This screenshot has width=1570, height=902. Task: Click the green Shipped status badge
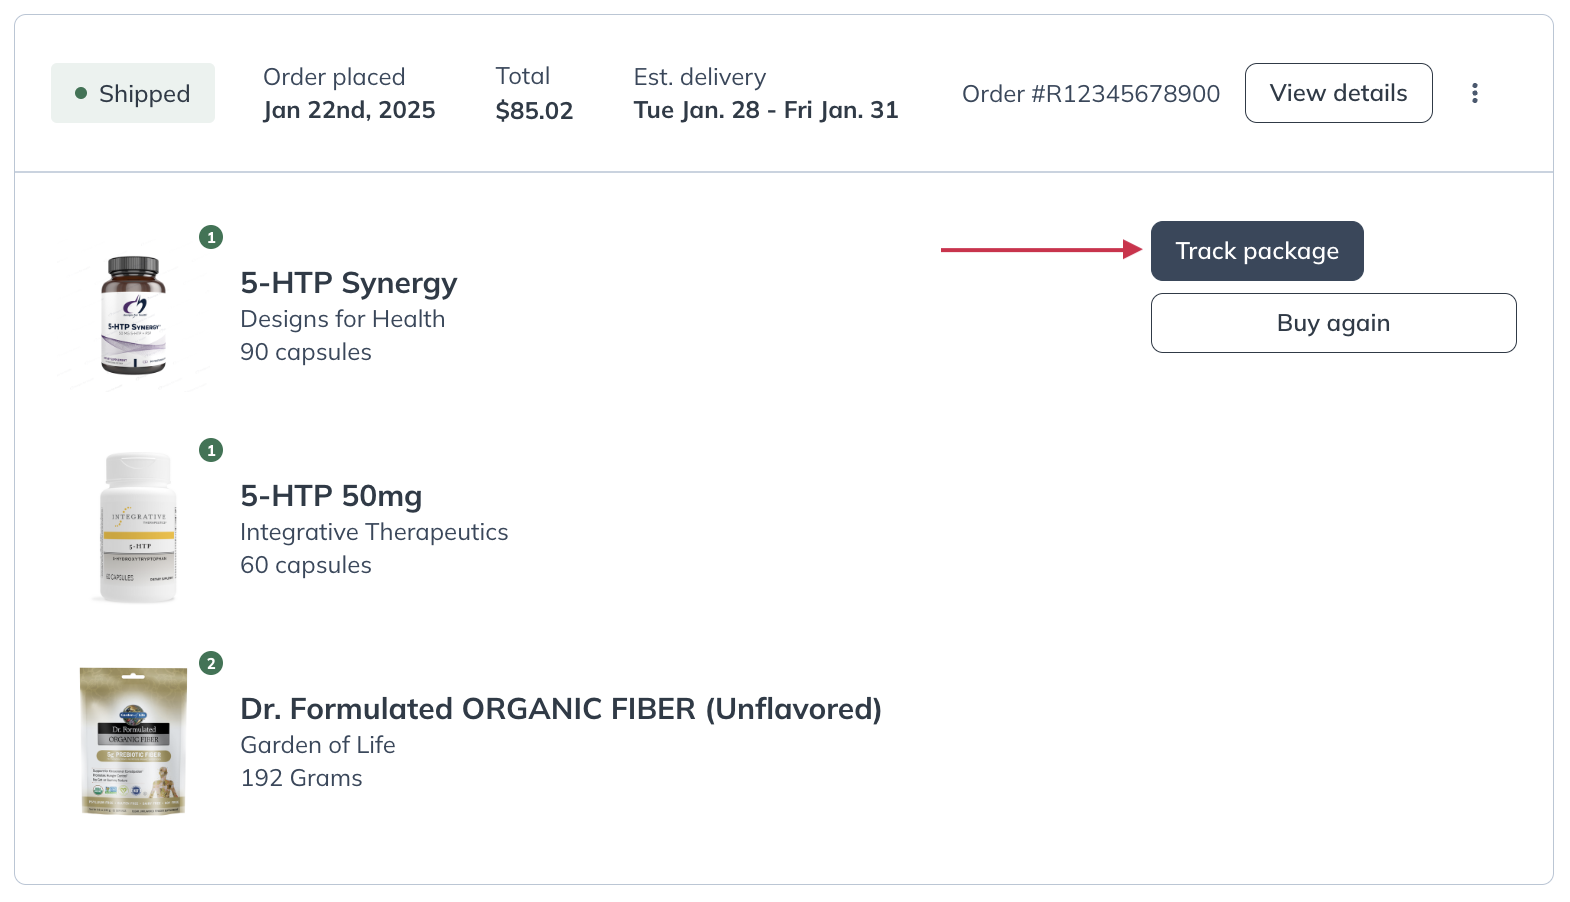point(133,93)
